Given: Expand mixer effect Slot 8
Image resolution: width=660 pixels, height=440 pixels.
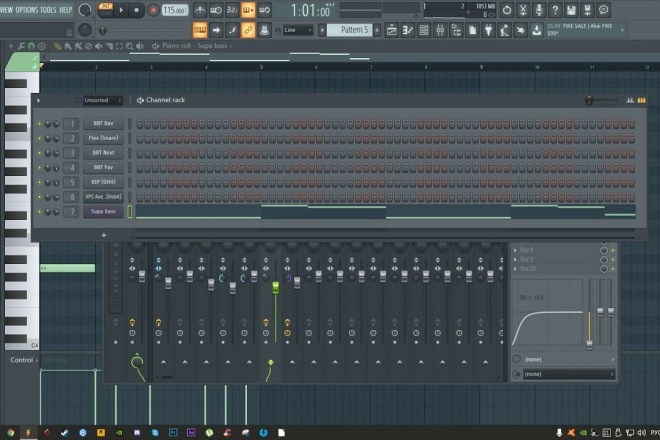Looking at the screenshot, I should coord(515,250).
